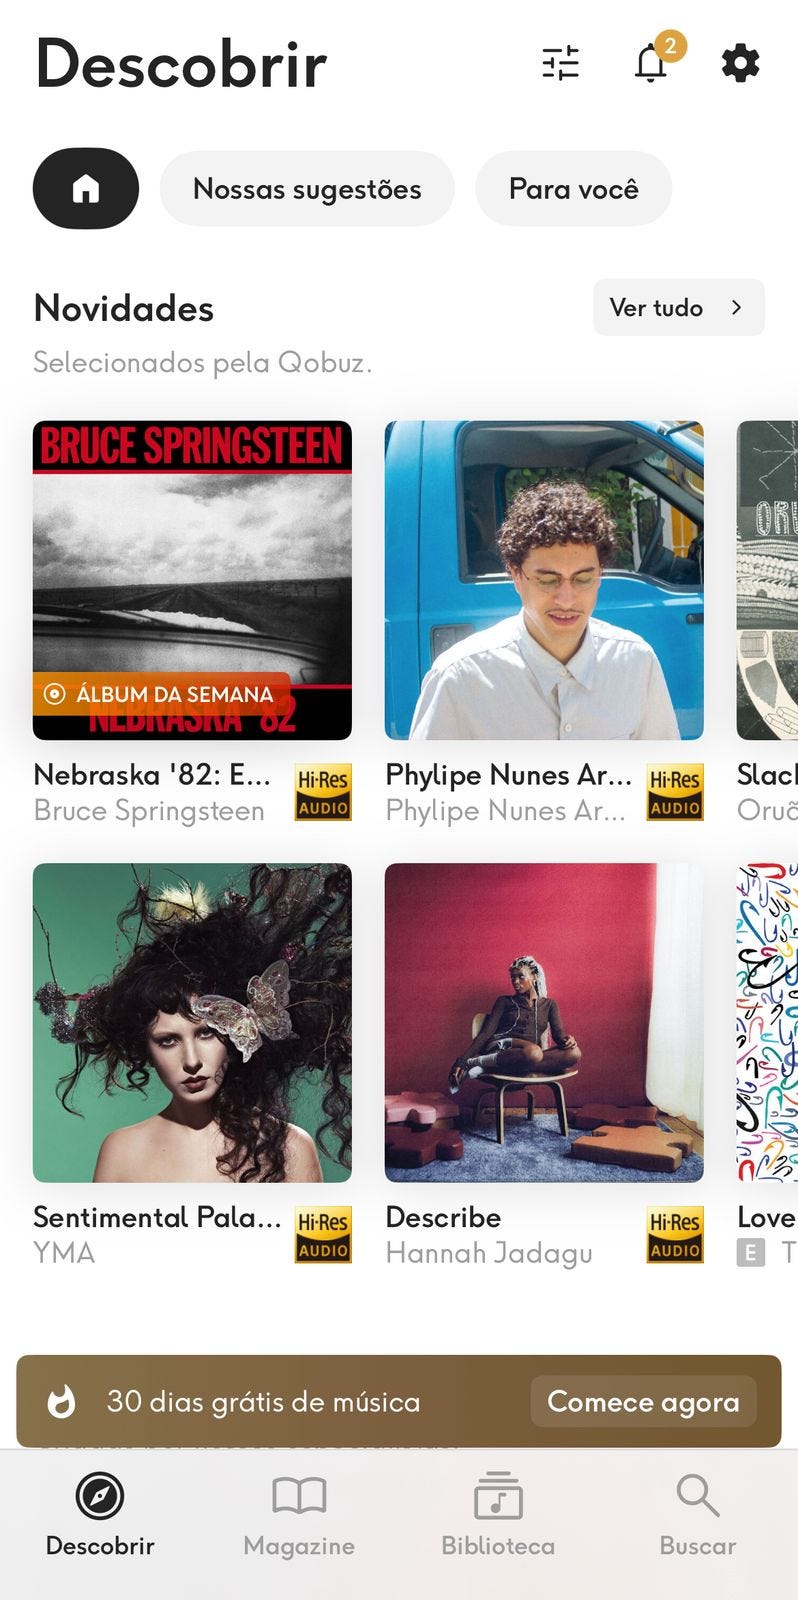This screenshot has height=1600, width=798.
Task: Click the Comece agora button
Action: pyautogui.click(x=643, y=1401)
